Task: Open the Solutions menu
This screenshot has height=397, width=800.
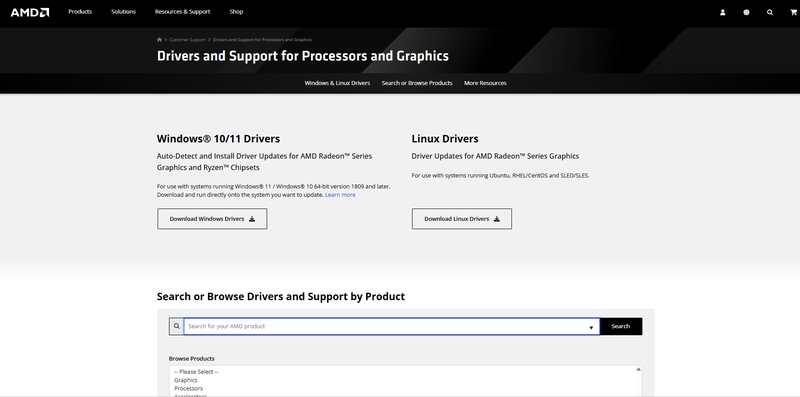Action: pos(123,12)
